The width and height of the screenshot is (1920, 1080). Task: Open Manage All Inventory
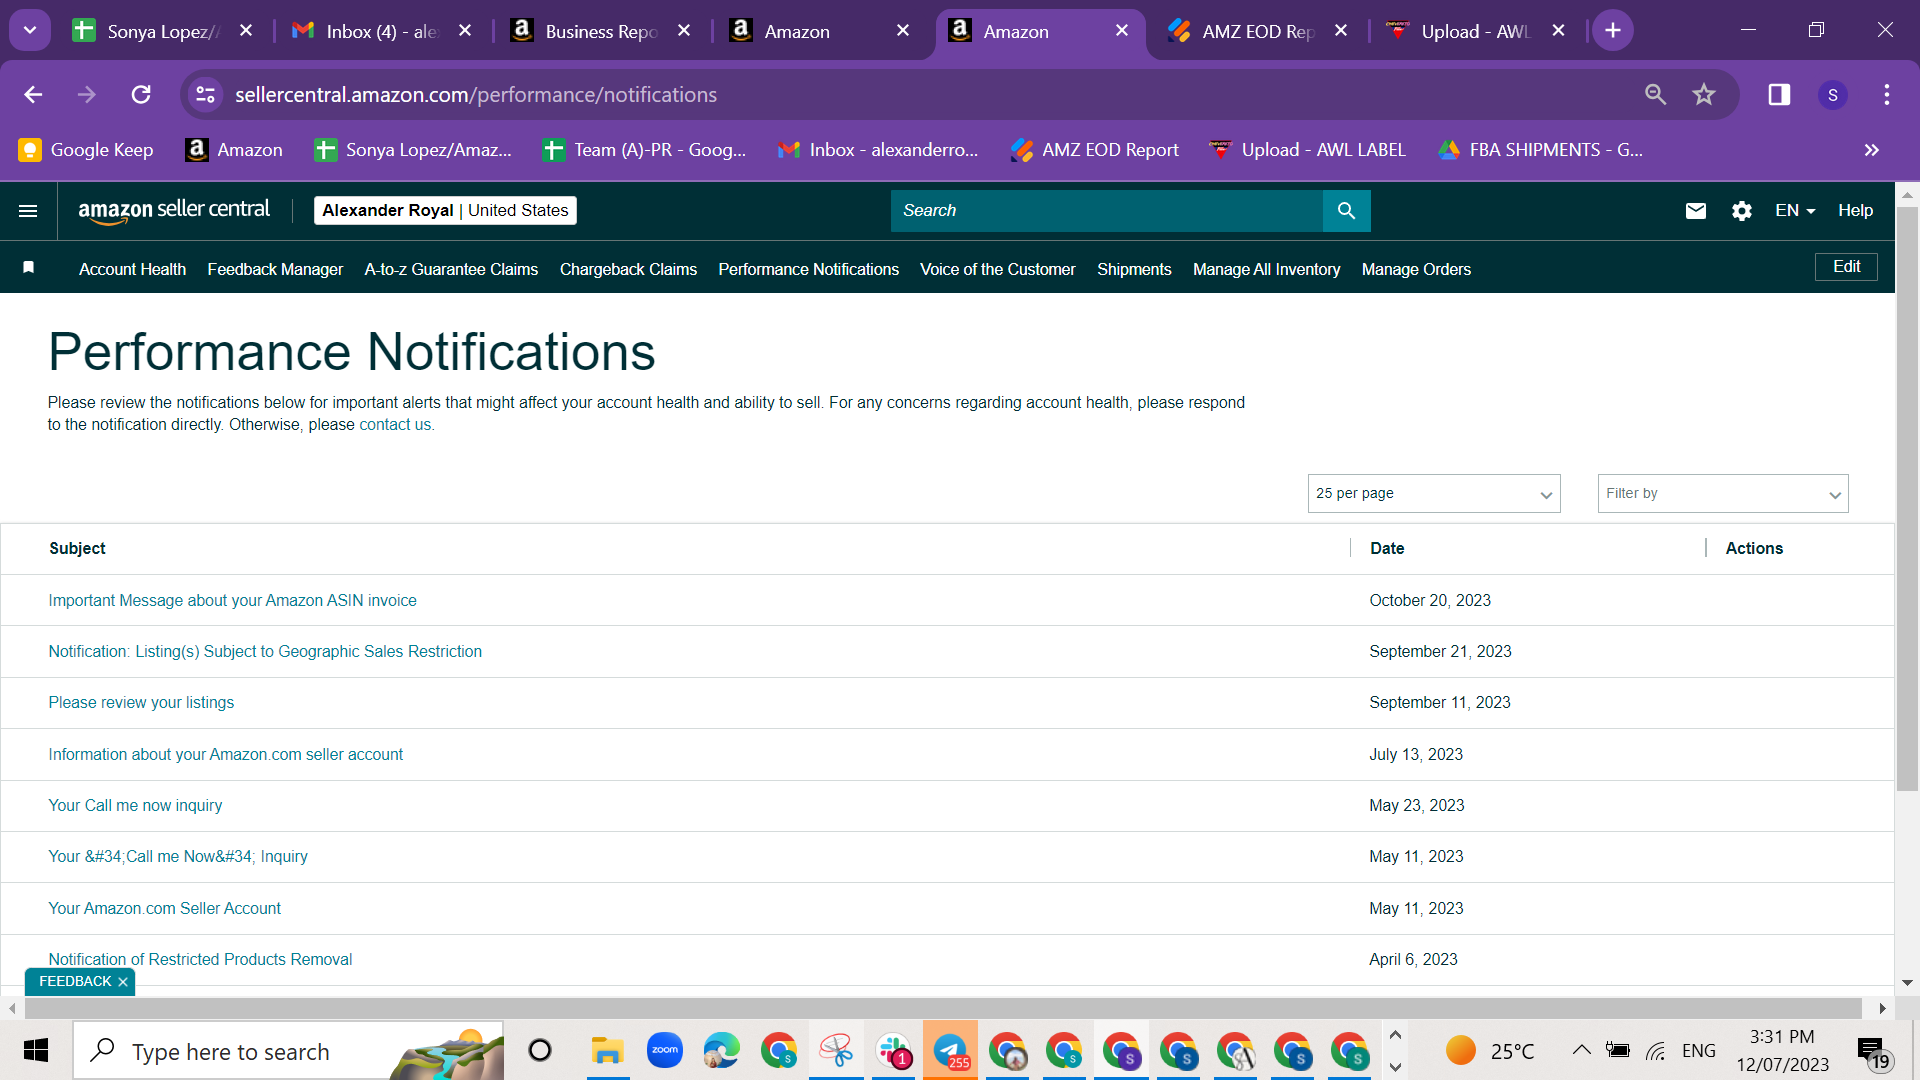click(1266, 269)
